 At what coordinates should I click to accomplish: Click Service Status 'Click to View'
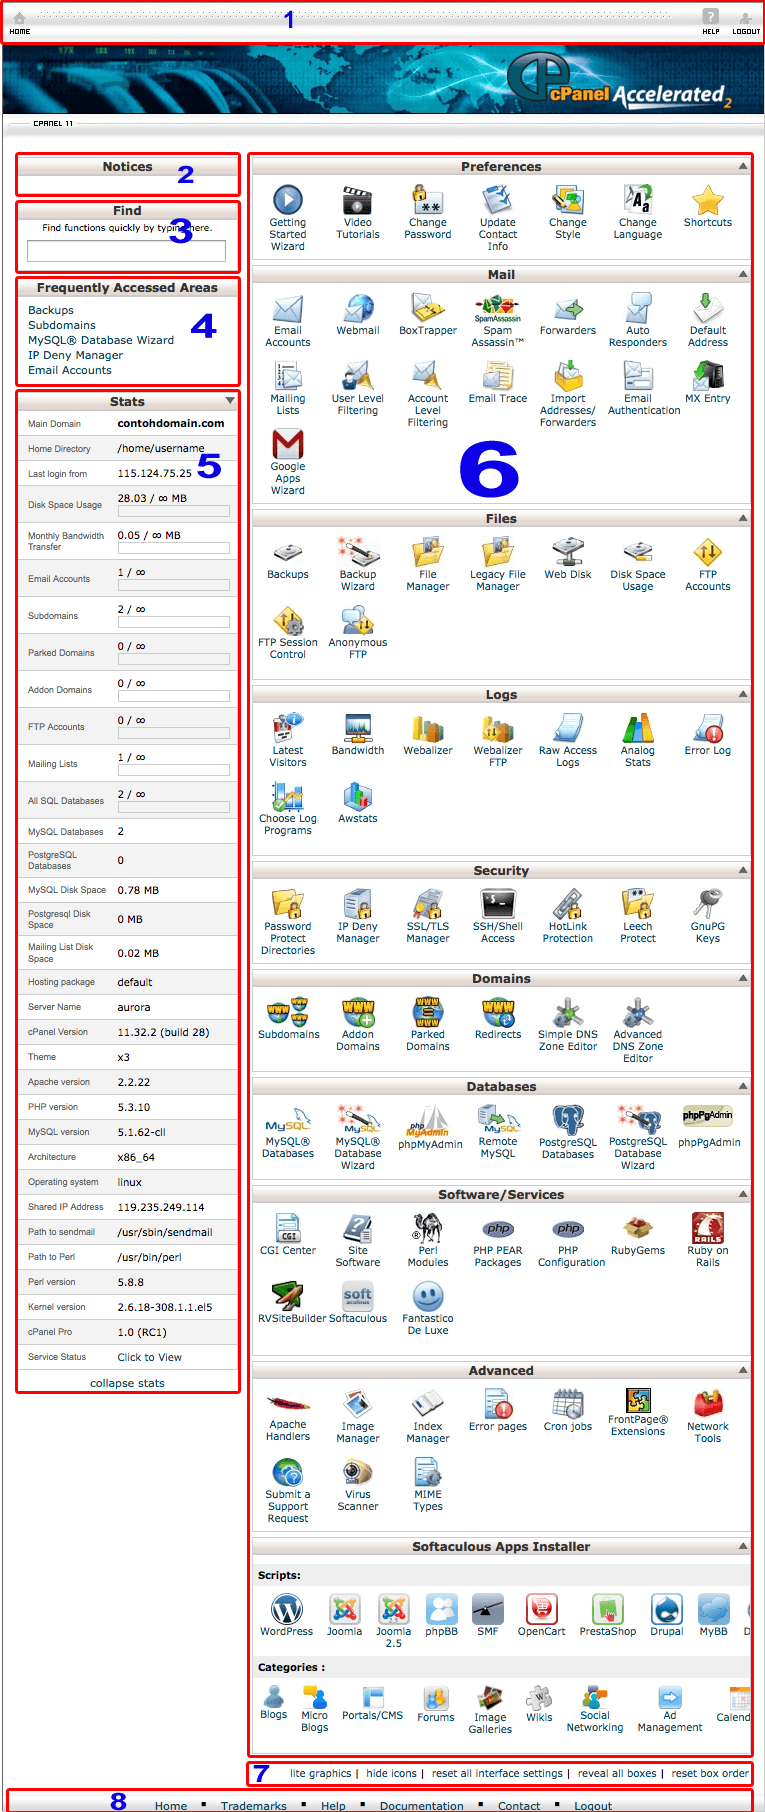tap(150, 1357)
